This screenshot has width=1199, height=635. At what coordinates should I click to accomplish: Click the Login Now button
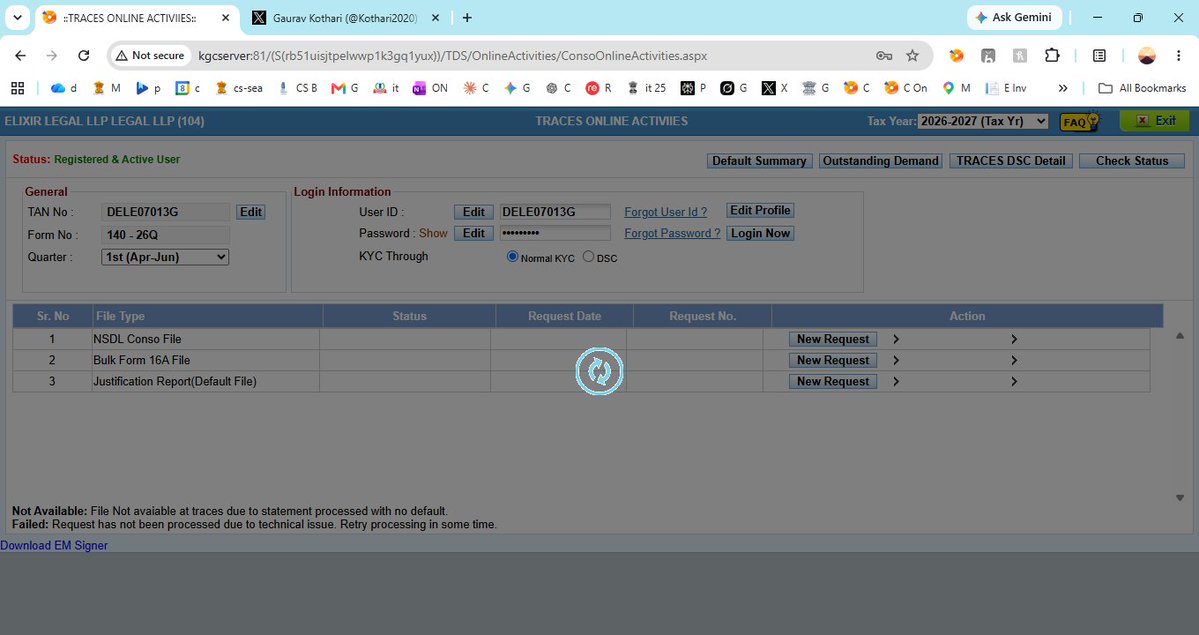pyautogui.click(x=760, y=233)
